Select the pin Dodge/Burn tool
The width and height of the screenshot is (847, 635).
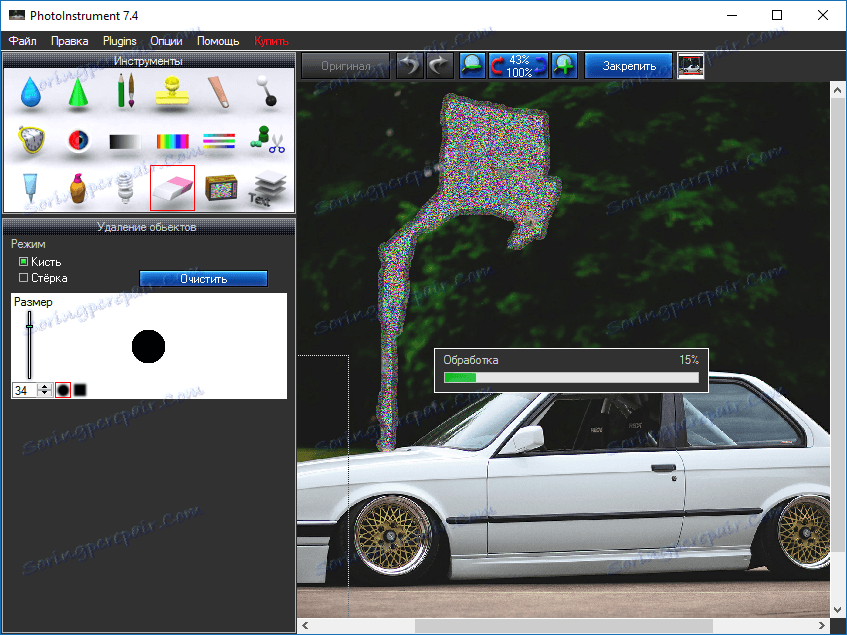pos(266,90)
